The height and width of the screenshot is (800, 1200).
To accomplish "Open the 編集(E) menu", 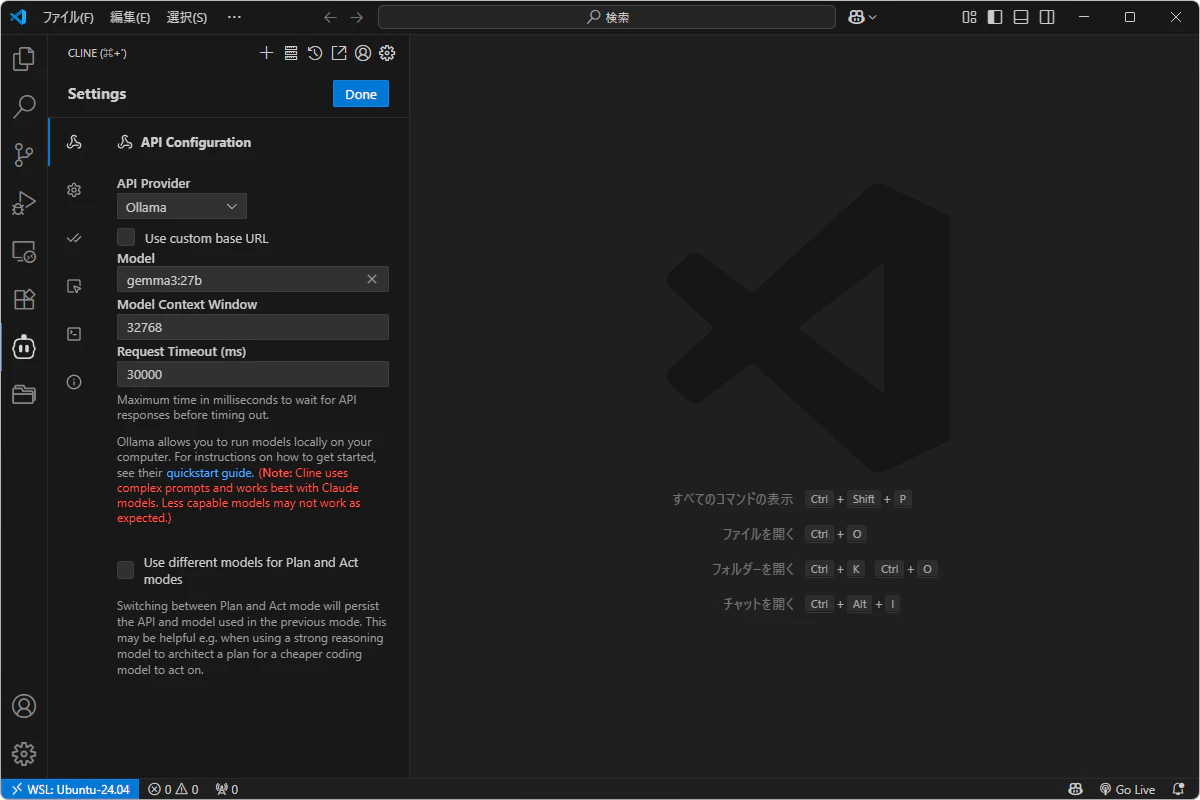I will click(x=130, y=17).
